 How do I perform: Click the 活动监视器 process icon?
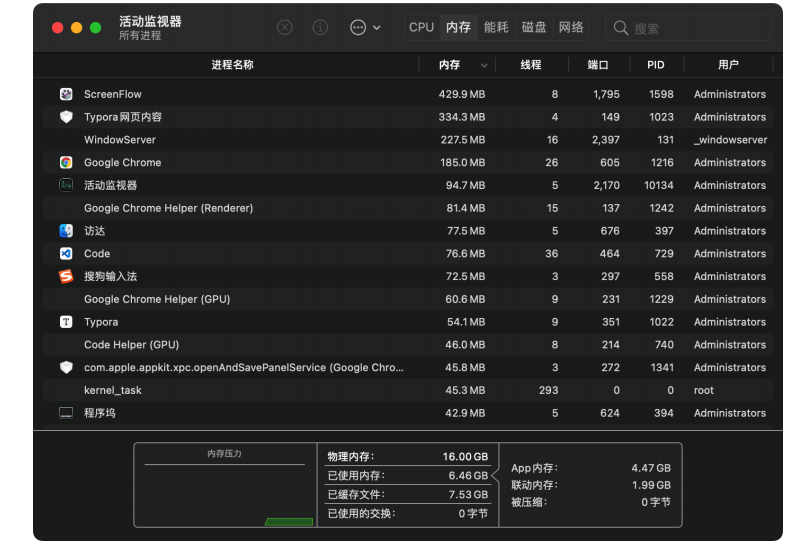(66, 185)
